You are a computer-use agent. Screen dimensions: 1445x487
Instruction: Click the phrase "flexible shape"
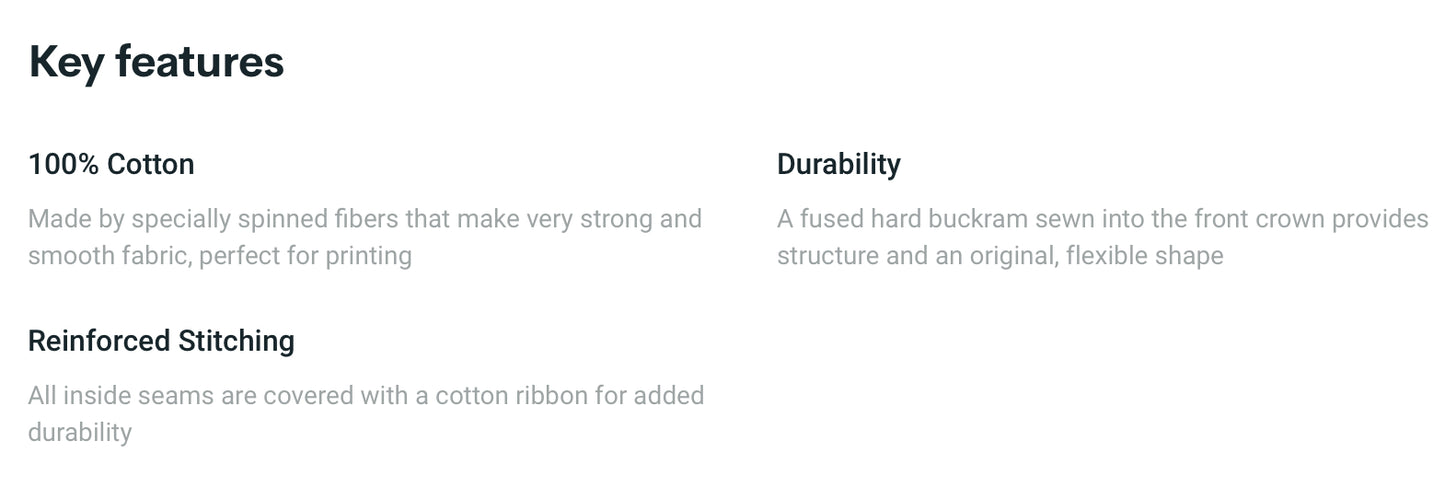pos(1144,256)
